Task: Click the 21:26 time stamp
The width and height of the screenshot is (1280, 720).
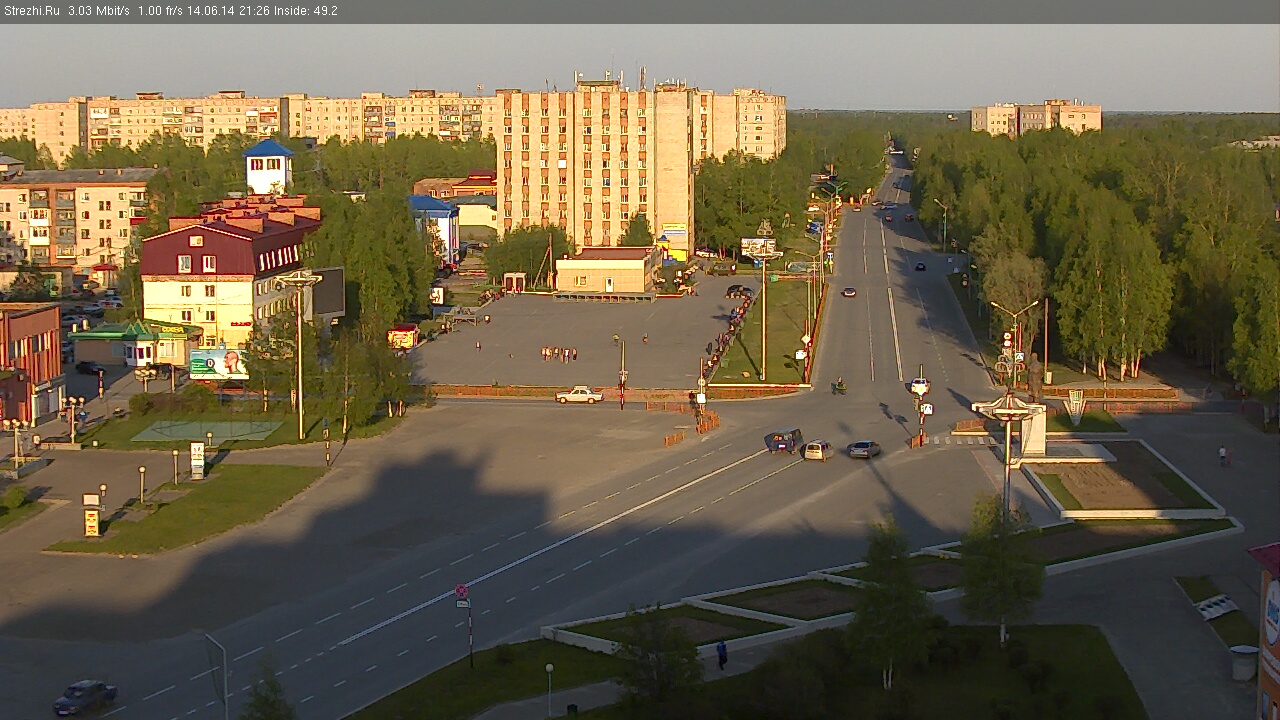Action: (255, 11)
